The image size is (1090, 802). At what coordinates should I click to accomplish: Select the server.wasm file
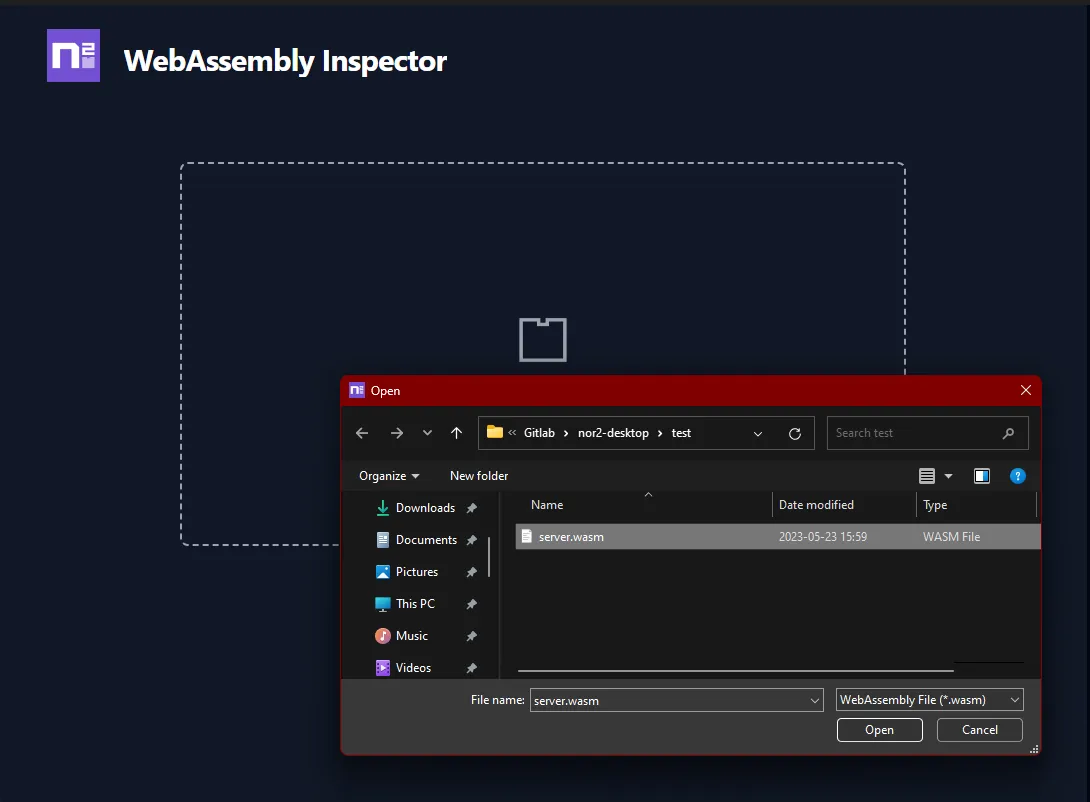pos(571,536)
